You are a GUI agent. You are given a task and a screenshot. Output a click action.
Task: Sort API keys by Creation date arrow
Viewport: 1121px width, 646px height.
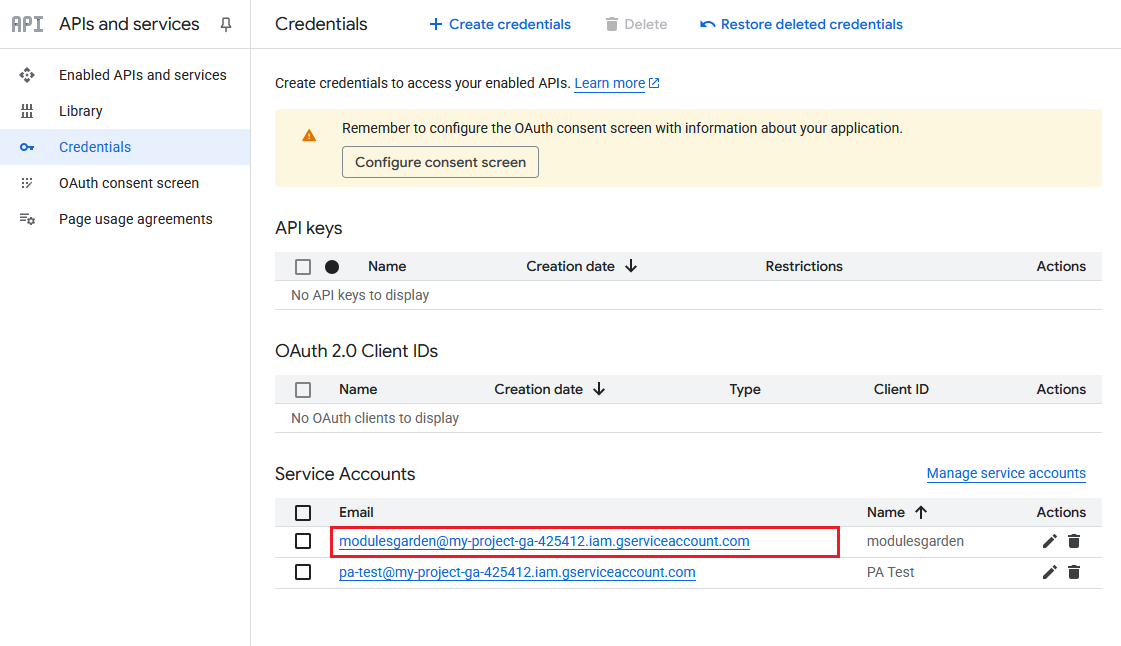coord(631,266)
